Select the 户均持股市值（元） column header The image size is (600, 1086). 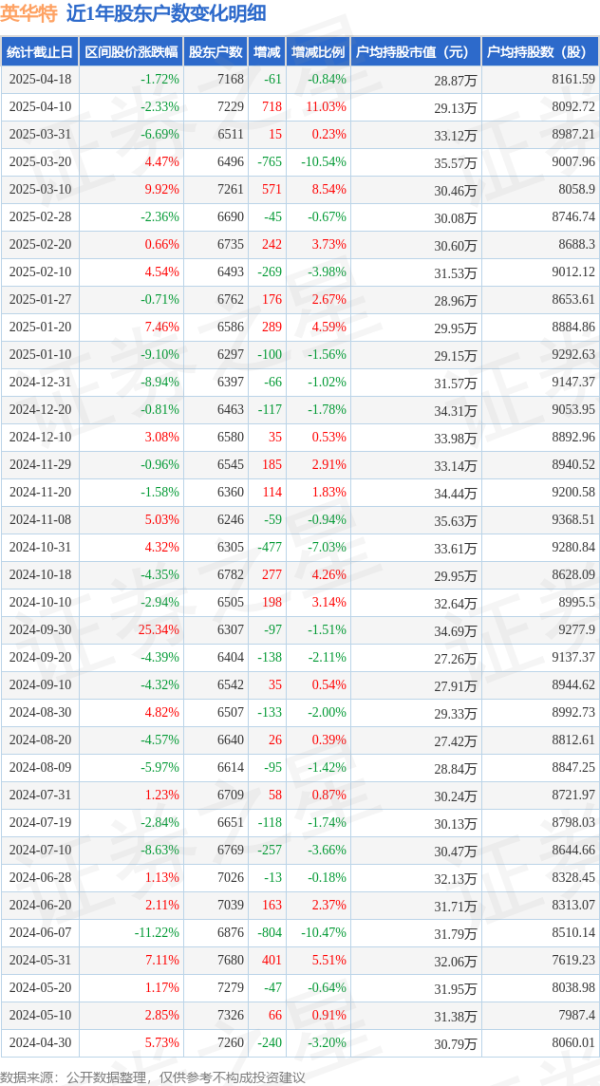[416, 52]
